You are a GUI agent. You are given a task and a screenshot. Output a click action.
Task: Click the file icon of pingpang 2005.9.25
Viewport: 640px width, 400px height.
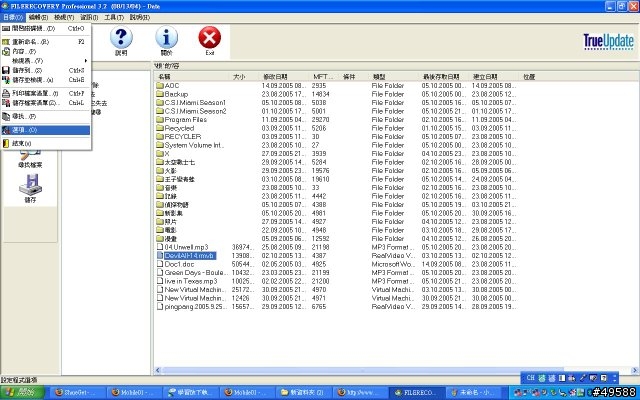160,307
